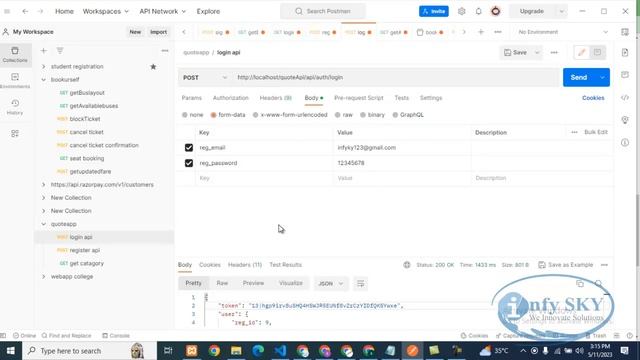This screenshot has width=640, height=360.
Task: Select x-www-form-urlencoded body type
Action: pos(290,115)
